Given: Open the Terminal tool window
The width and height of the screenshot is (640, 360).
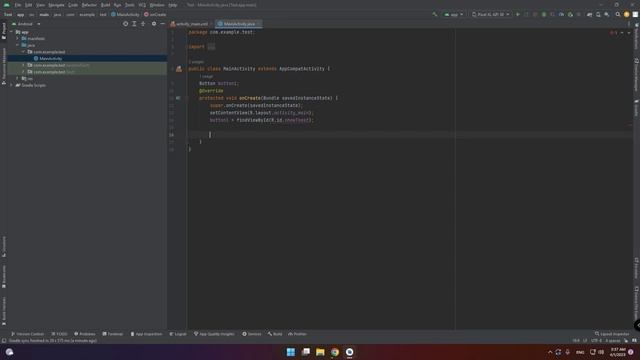Looking at the screenshot, I should point(113,334).
